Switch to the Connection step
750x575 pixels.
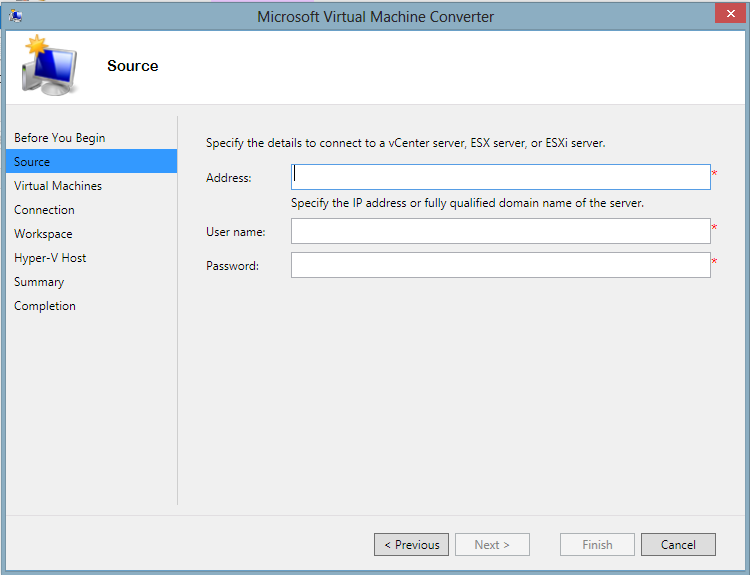(44, 210)
